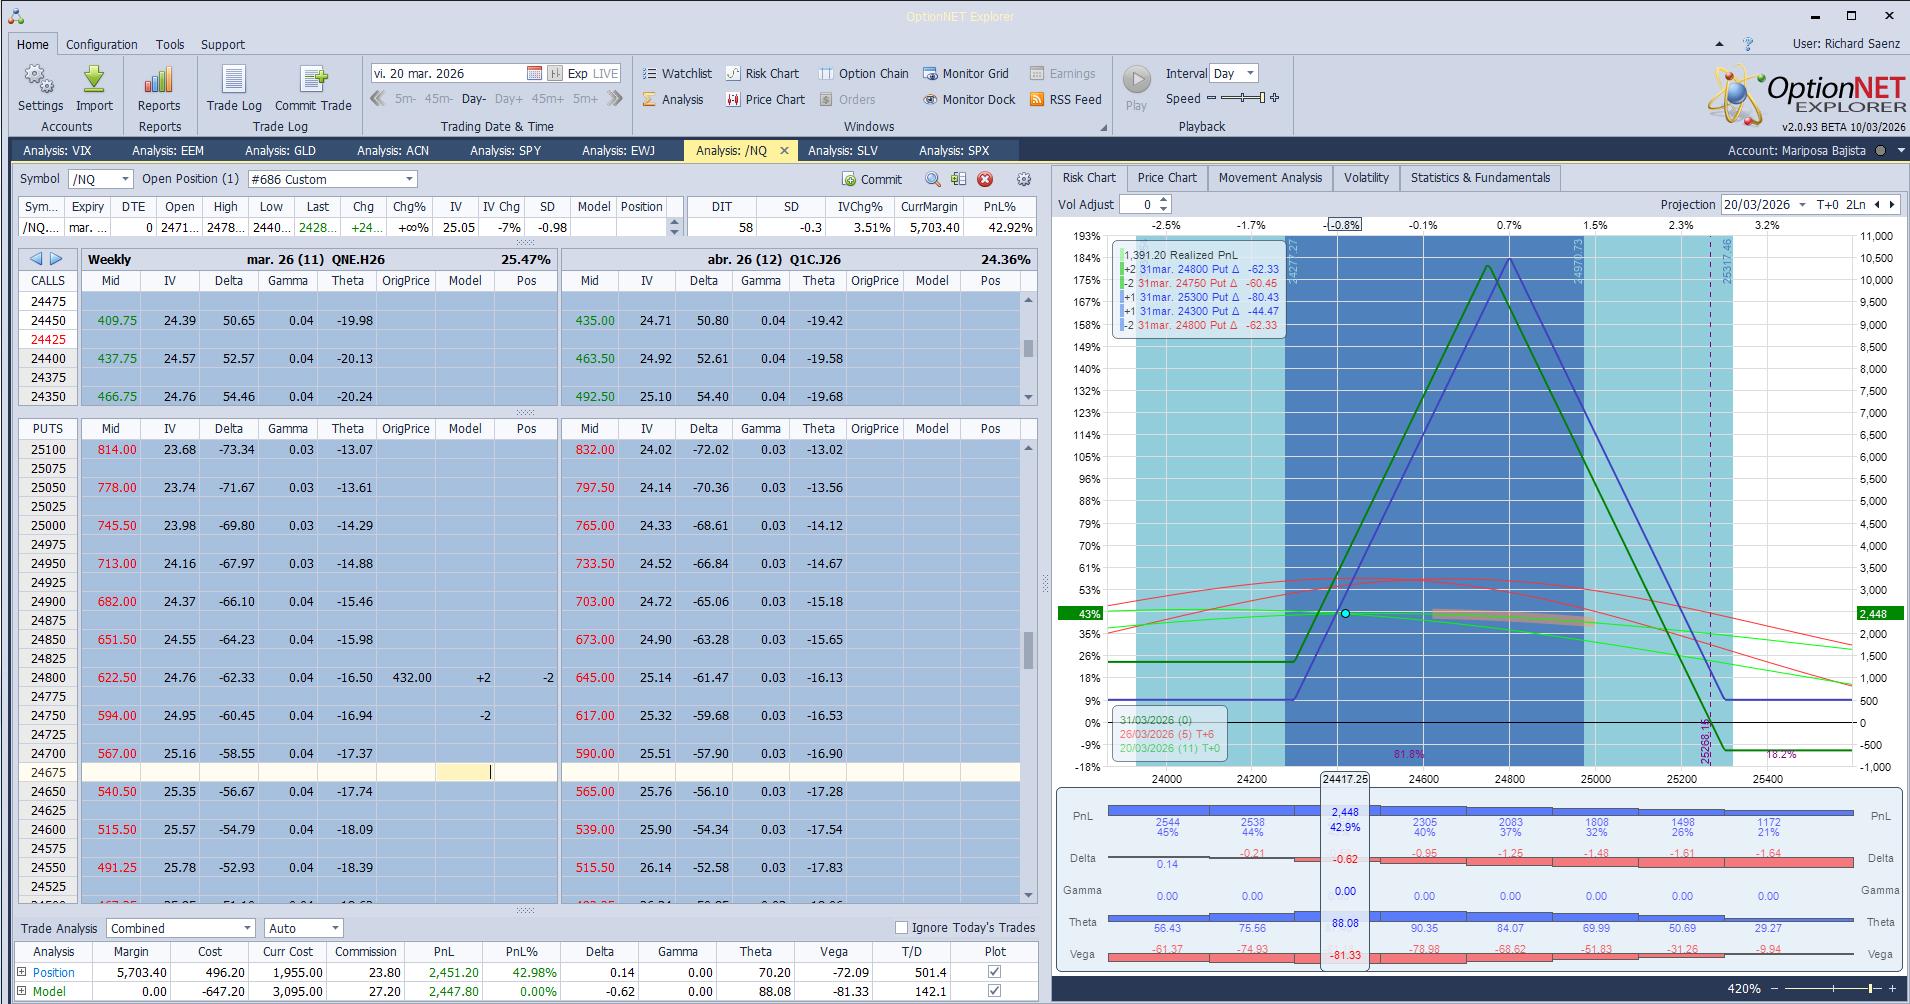Open the Monitor Grid window
This screenshot has width=1910, height=1004.
point(966,73)
